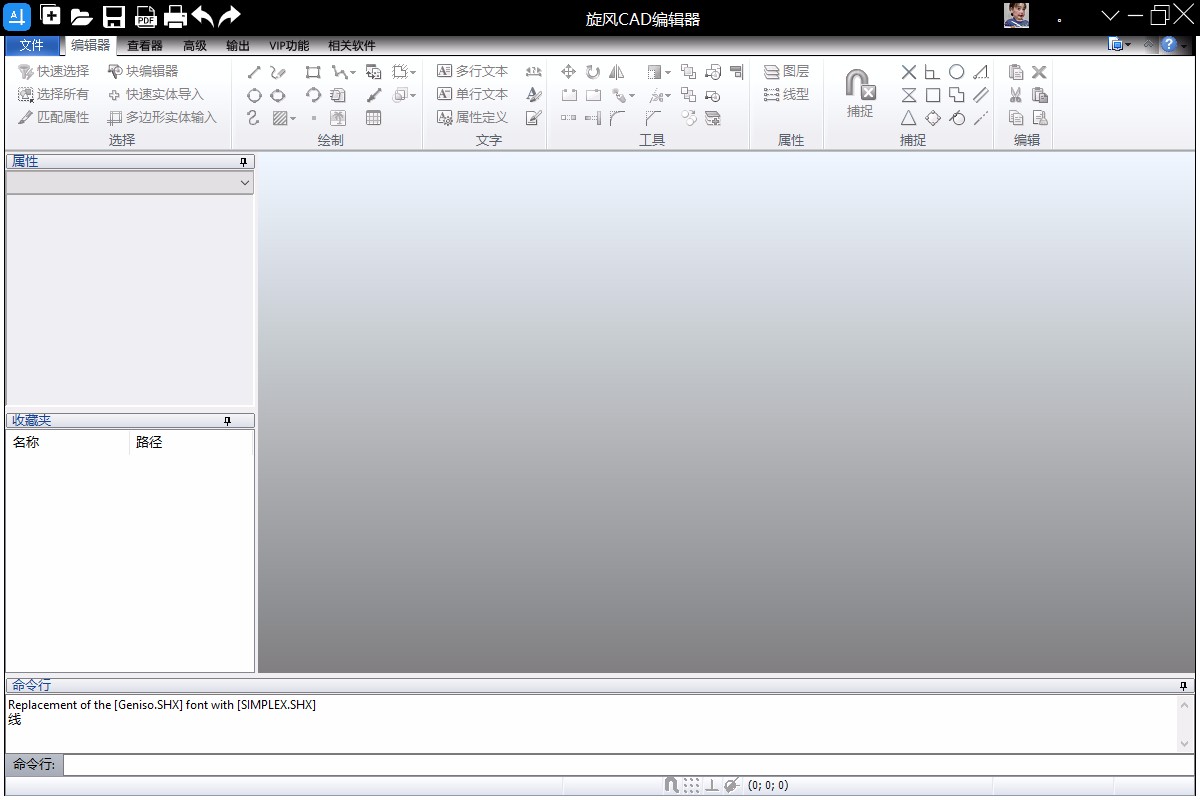Undo the last action

(x=202, y=15)
